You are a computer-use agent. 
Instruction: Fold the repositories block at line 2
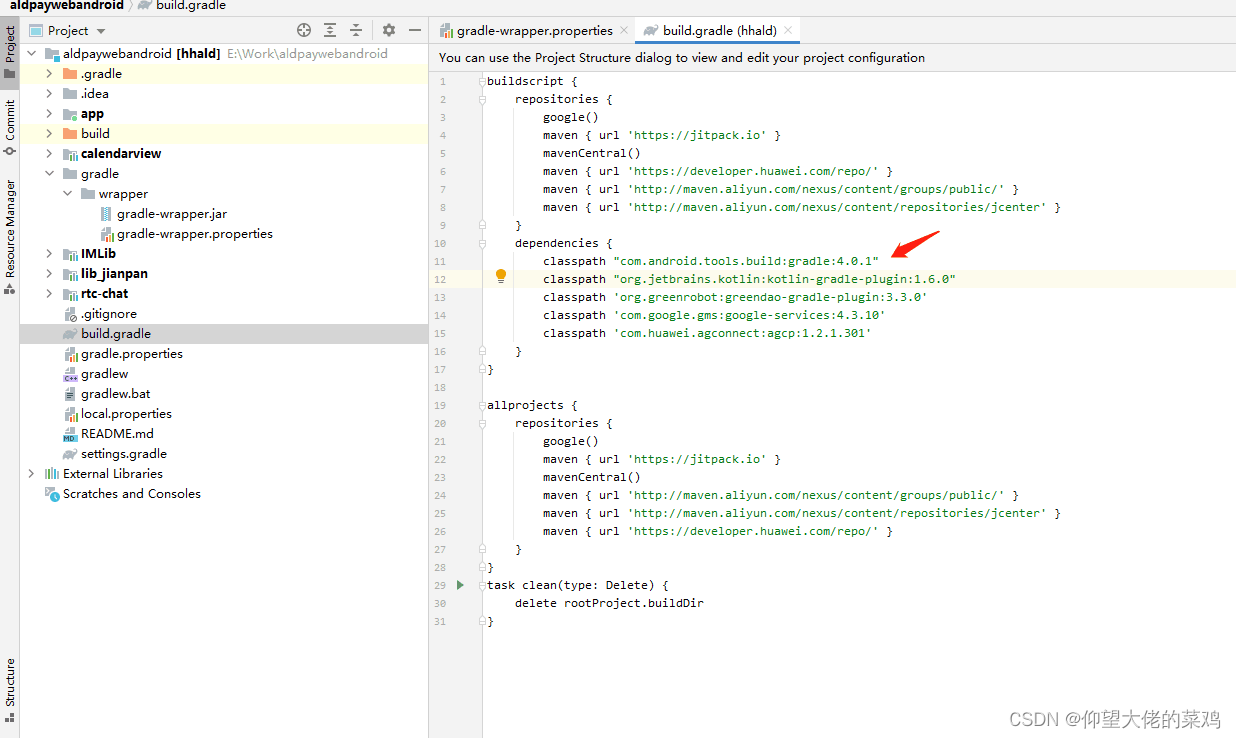[x=482, y=99]
